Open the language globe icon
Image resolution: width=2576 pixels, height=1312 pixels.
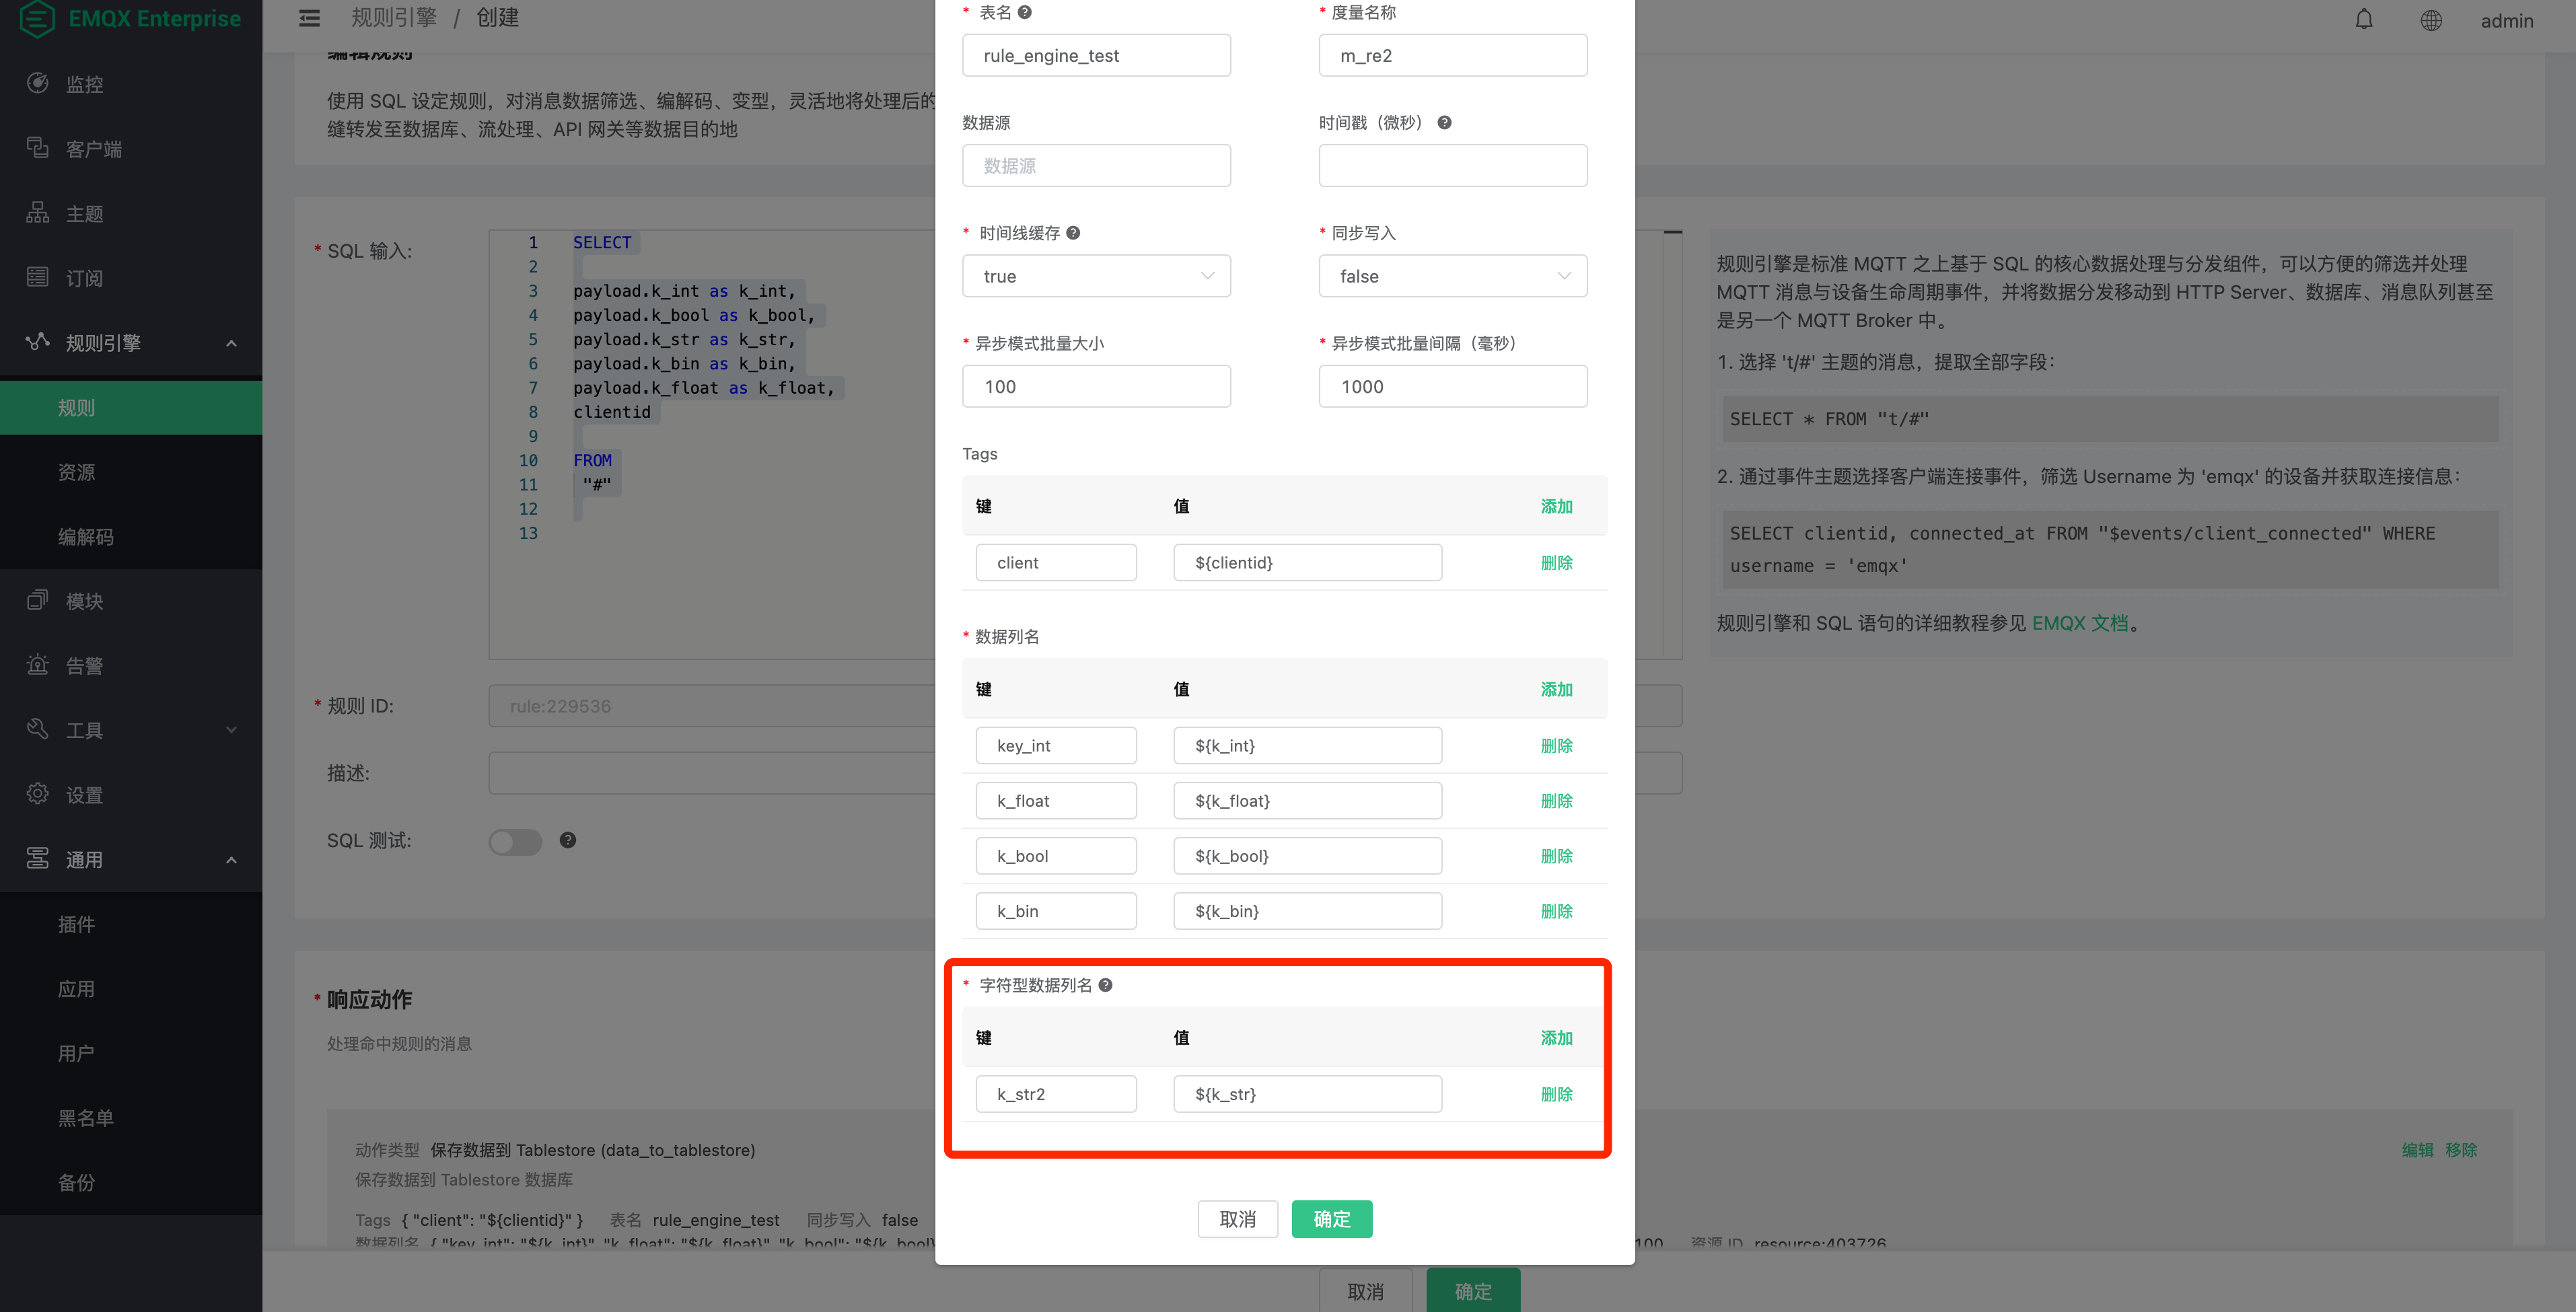2431,20
